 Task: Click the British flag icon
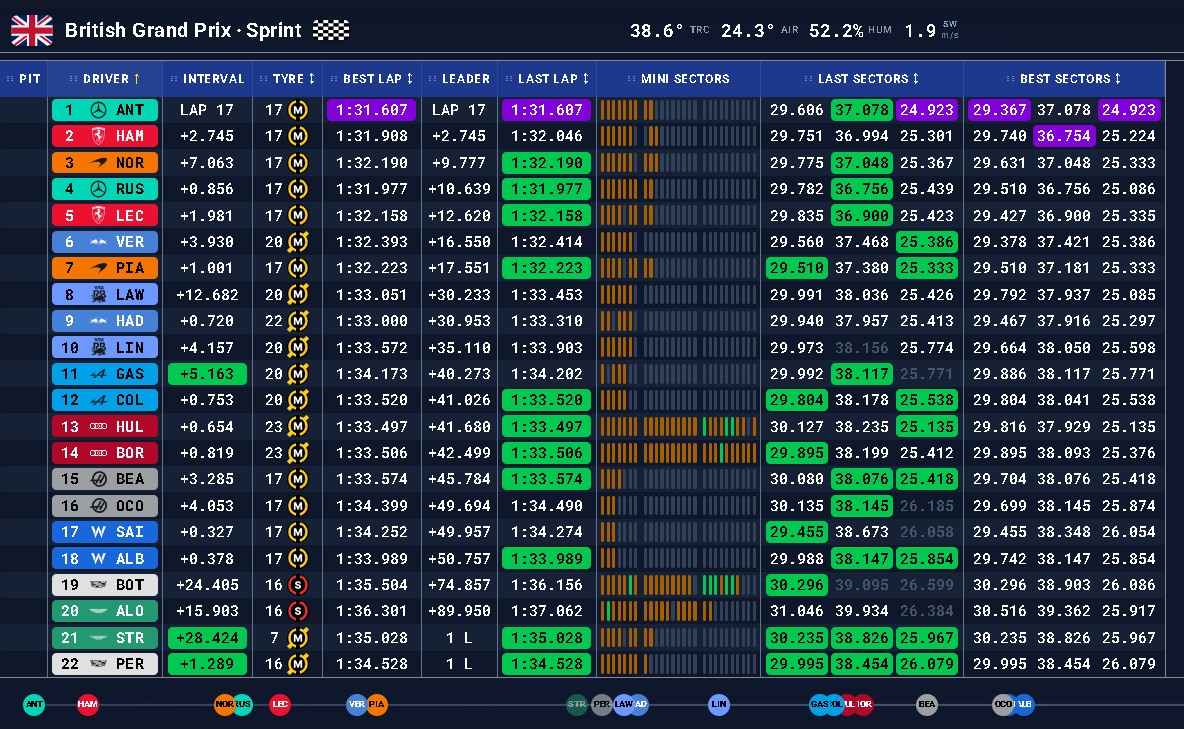(32, 30)
